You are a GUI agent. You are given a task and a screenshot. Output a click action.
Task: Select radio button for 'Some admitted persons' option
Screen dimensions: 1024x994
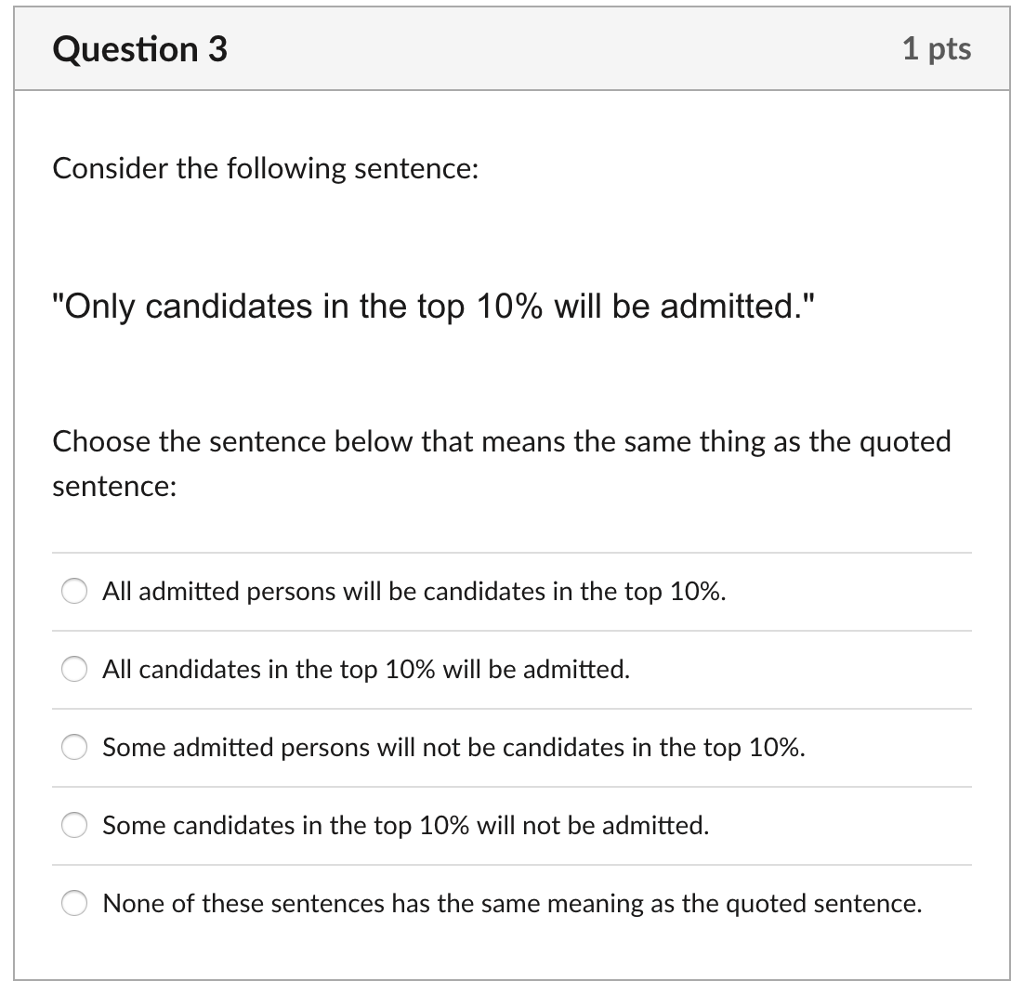pyautogui.click(x=74, y=746)
